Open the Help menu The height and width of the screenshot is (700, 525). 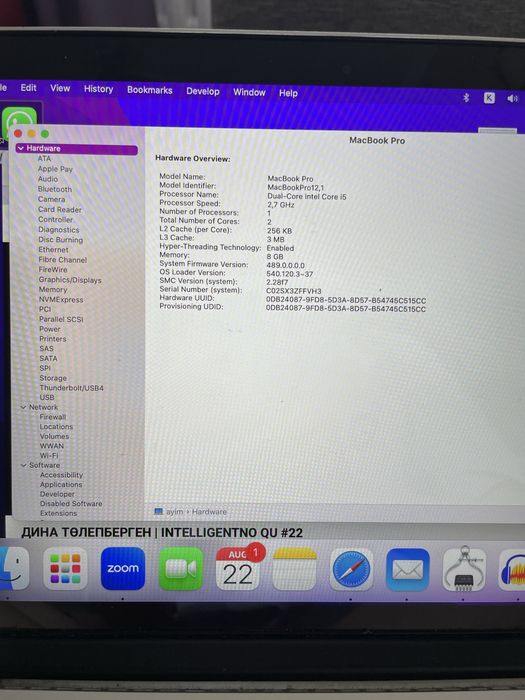tap(288, 93)
